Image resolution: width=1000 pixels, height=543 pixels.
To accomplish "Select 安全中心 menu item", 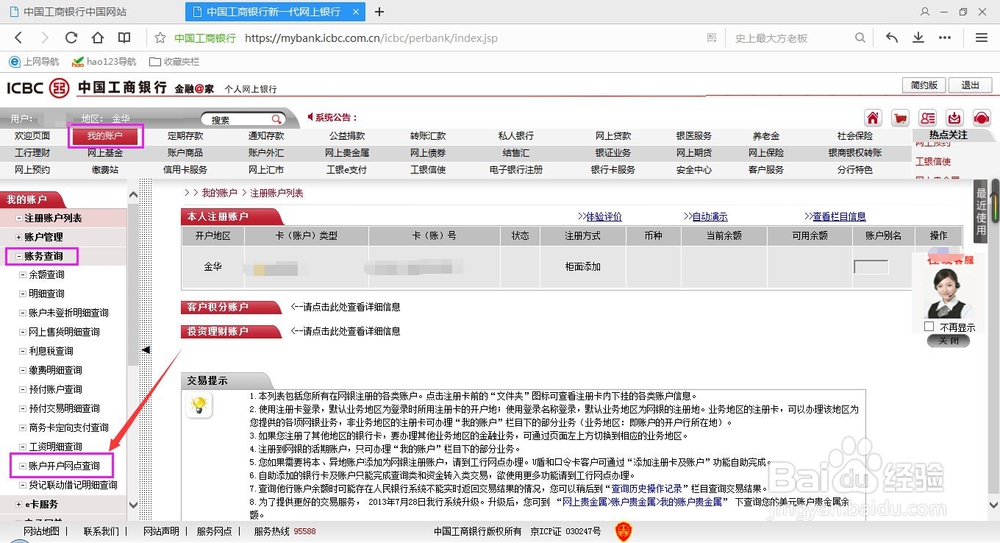I will coord(694,170).
